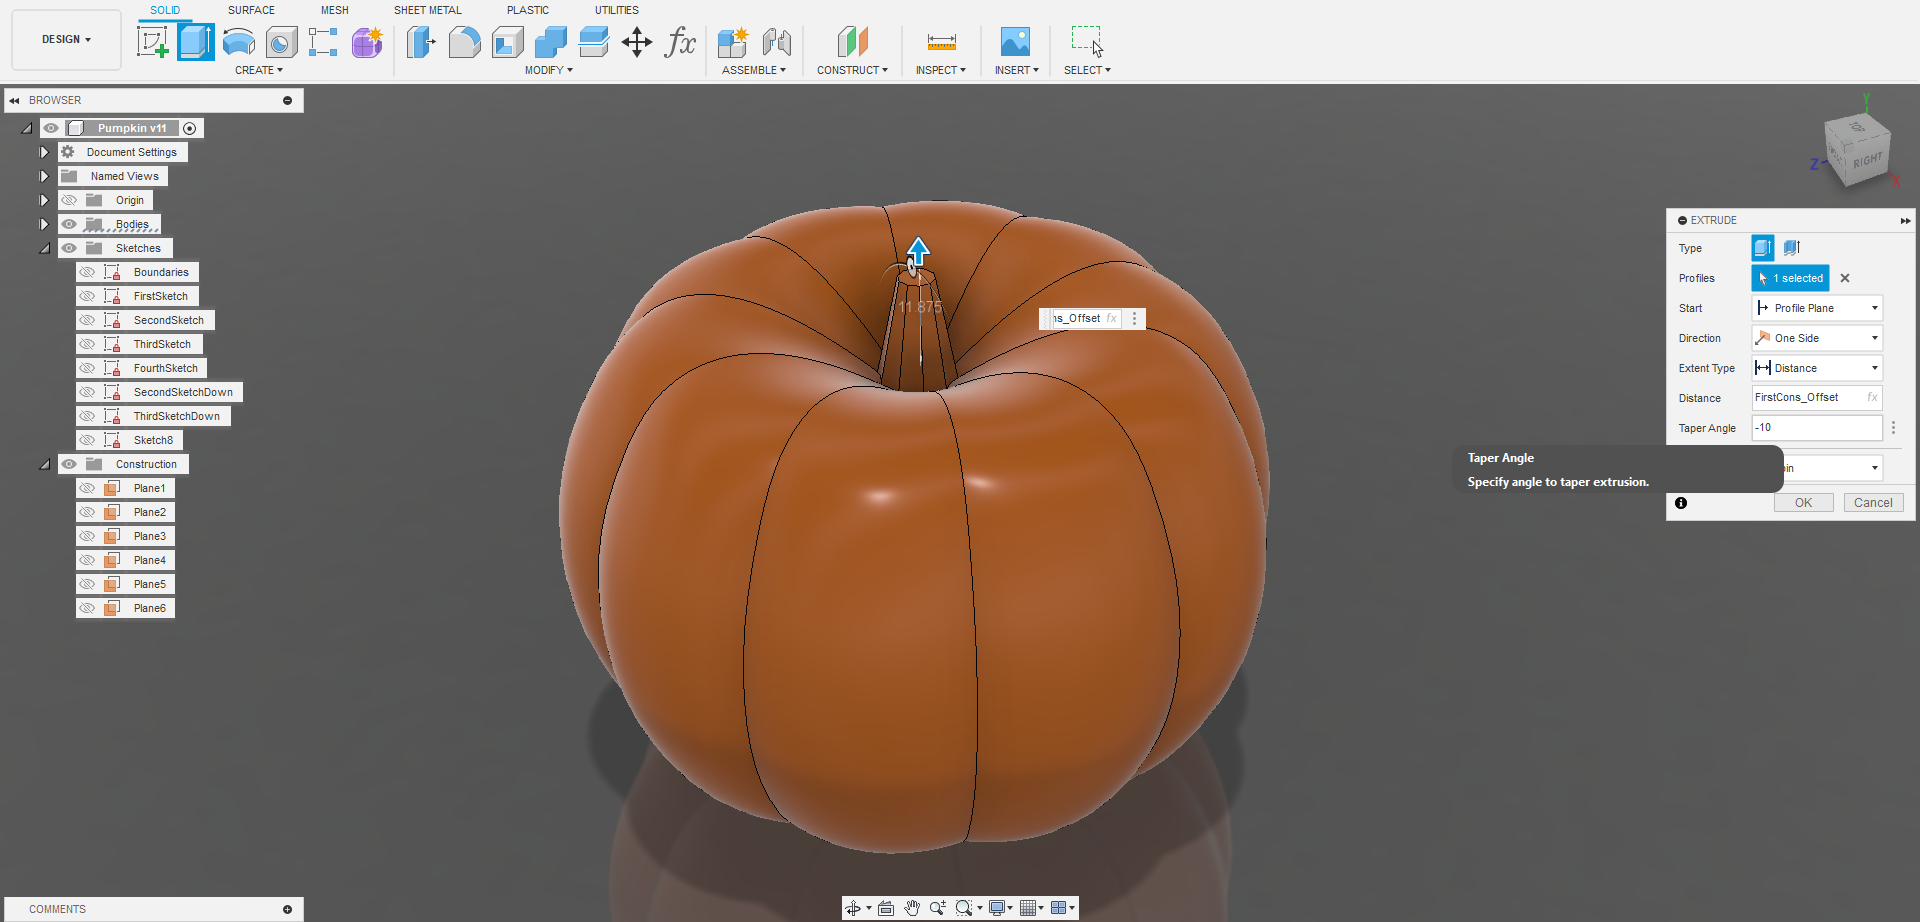Switch to the Utilities tab
This screenshot has height=922, width=1920.
[617, 10]
